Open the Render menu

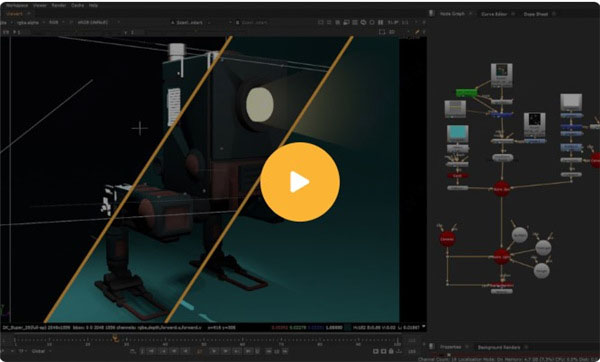click(59, 5)
